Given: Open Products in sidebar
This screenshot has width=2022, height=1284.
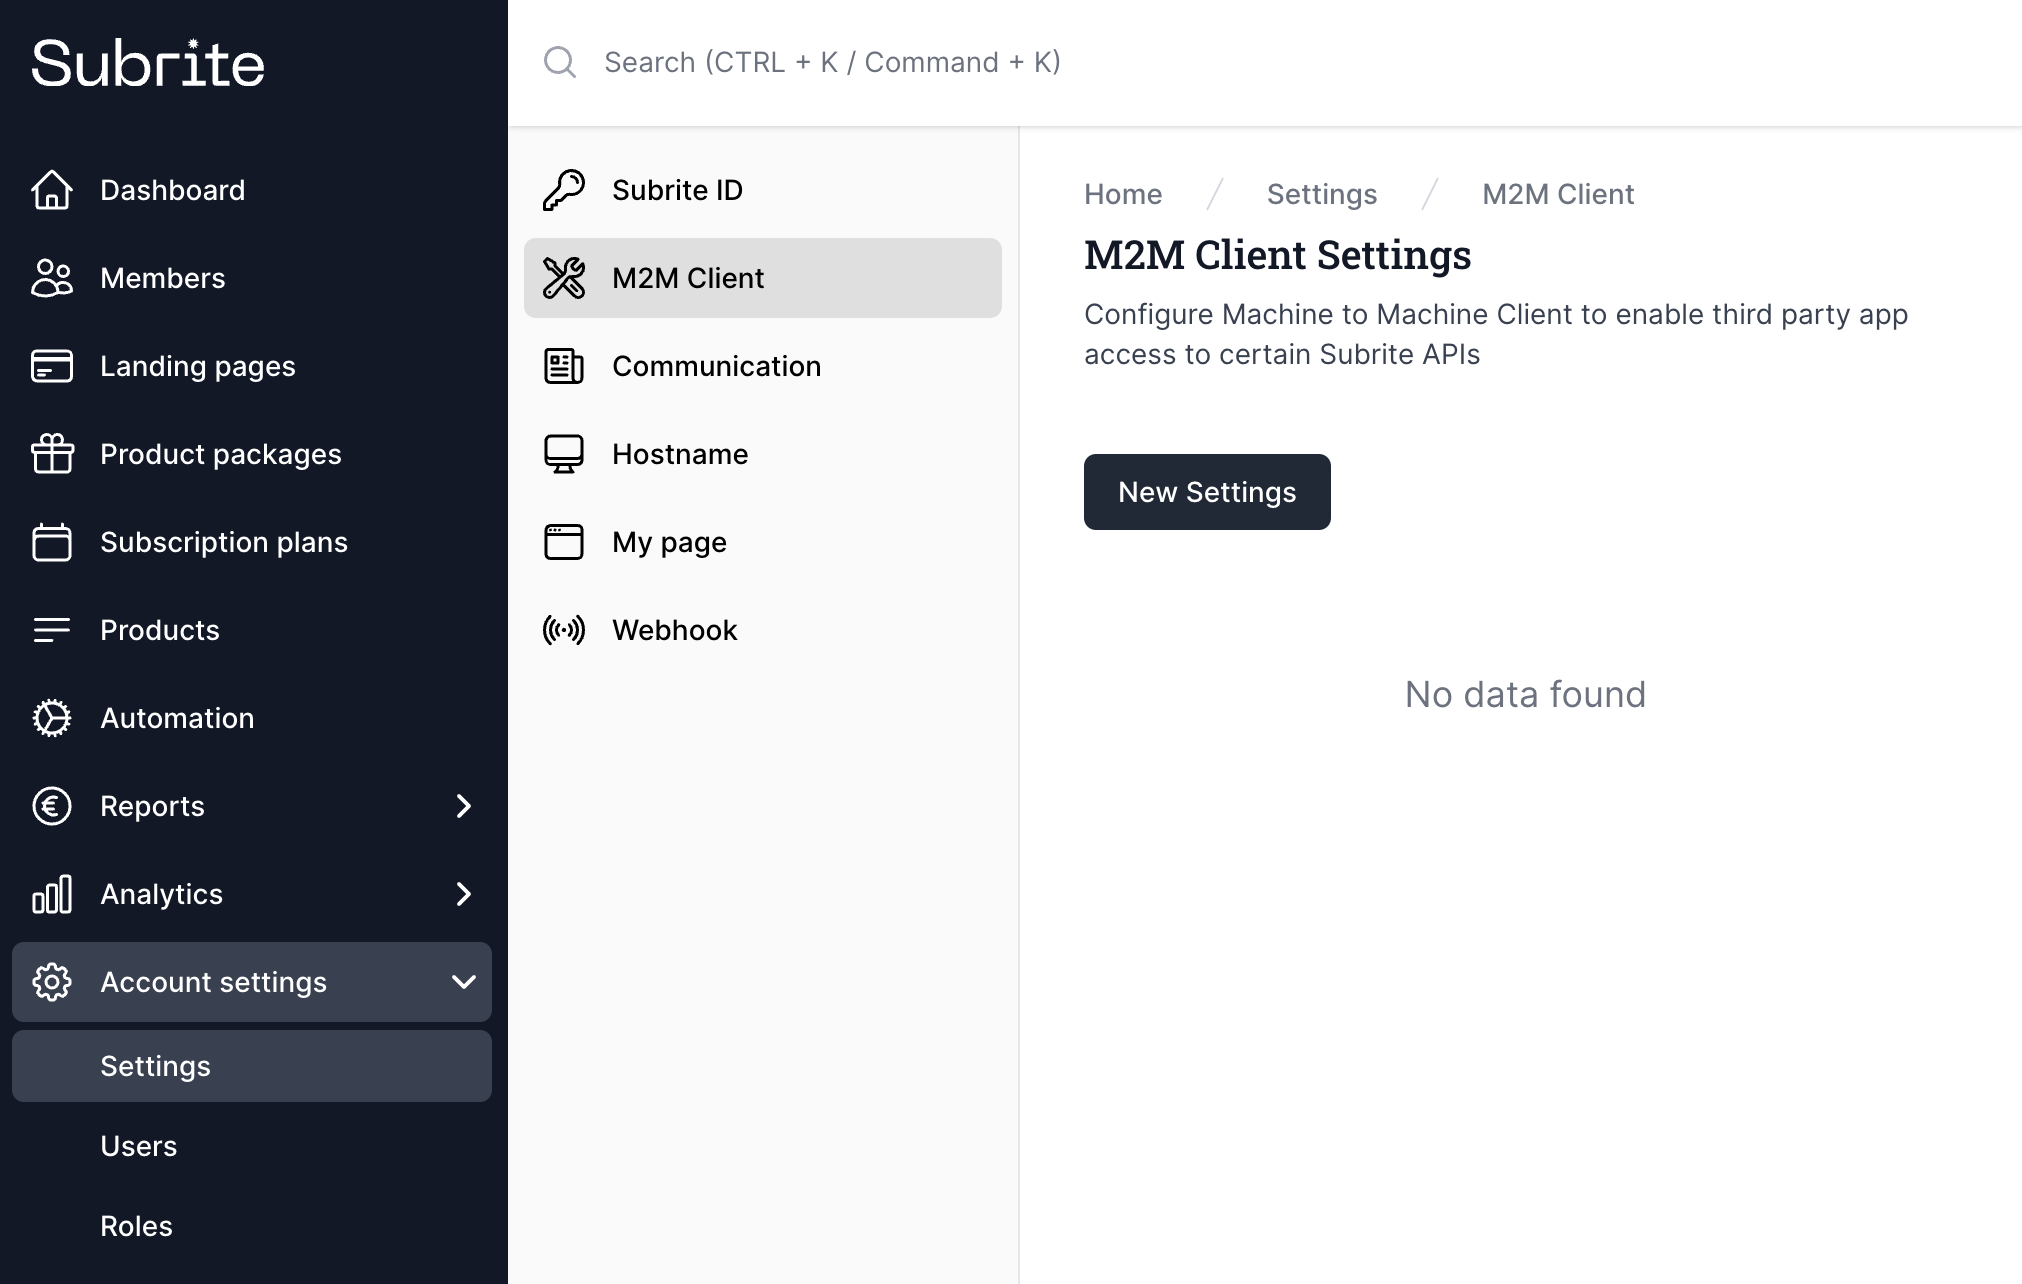Looking at the screenshot, I should coord(252,630).
